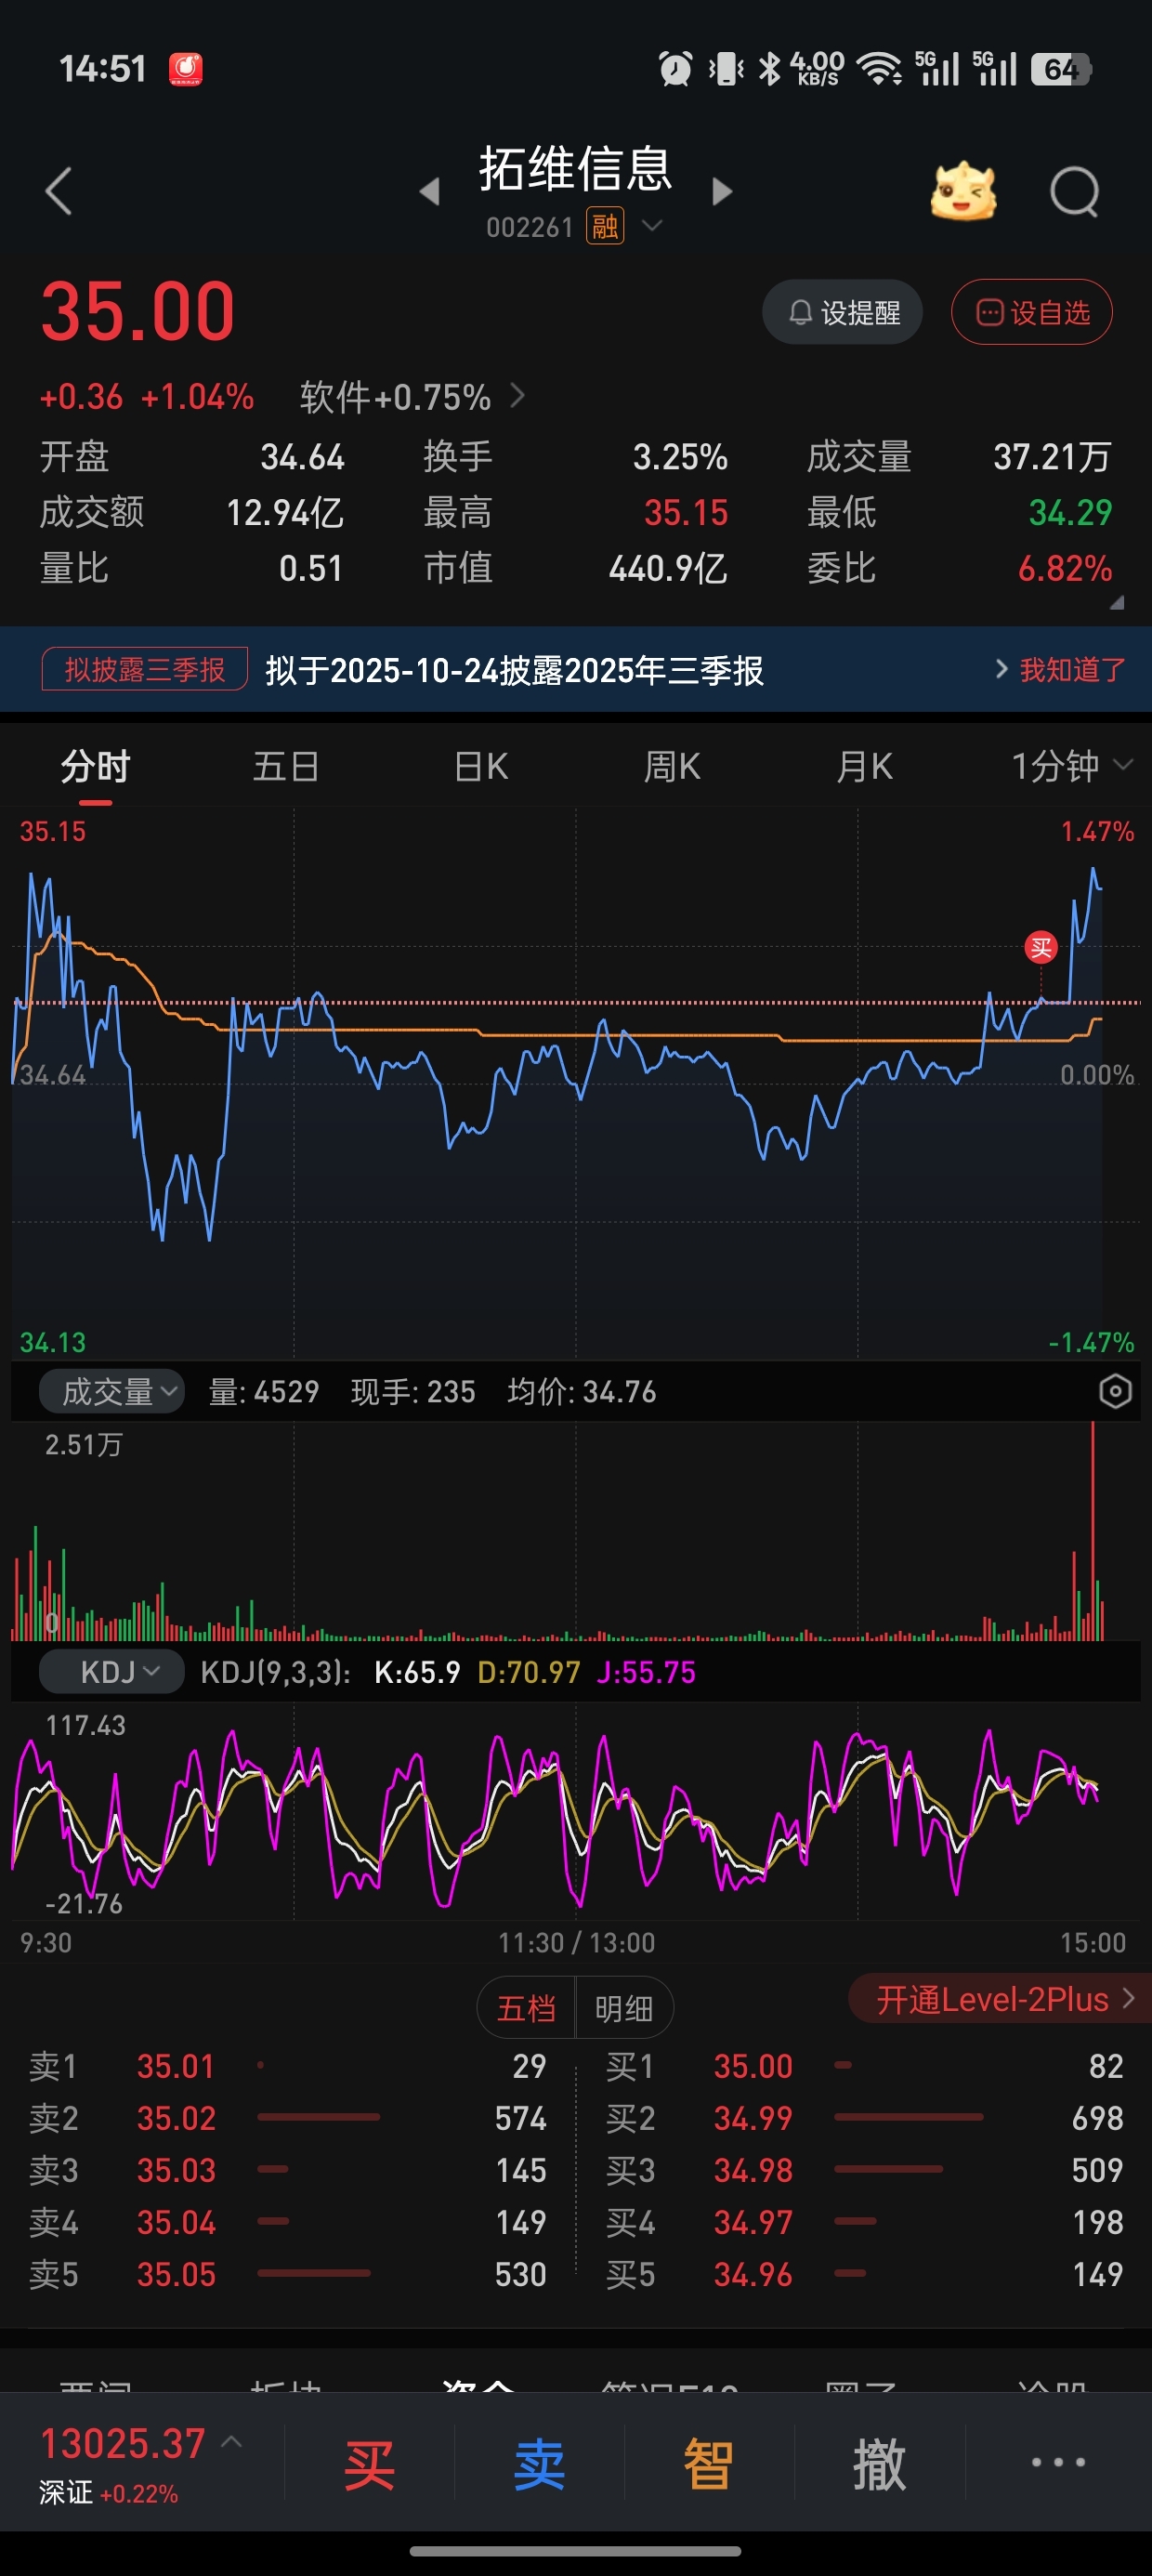
Task: Tap the red 买 marker on chart
Action: pyautogui.click(x=1041, y=947)
